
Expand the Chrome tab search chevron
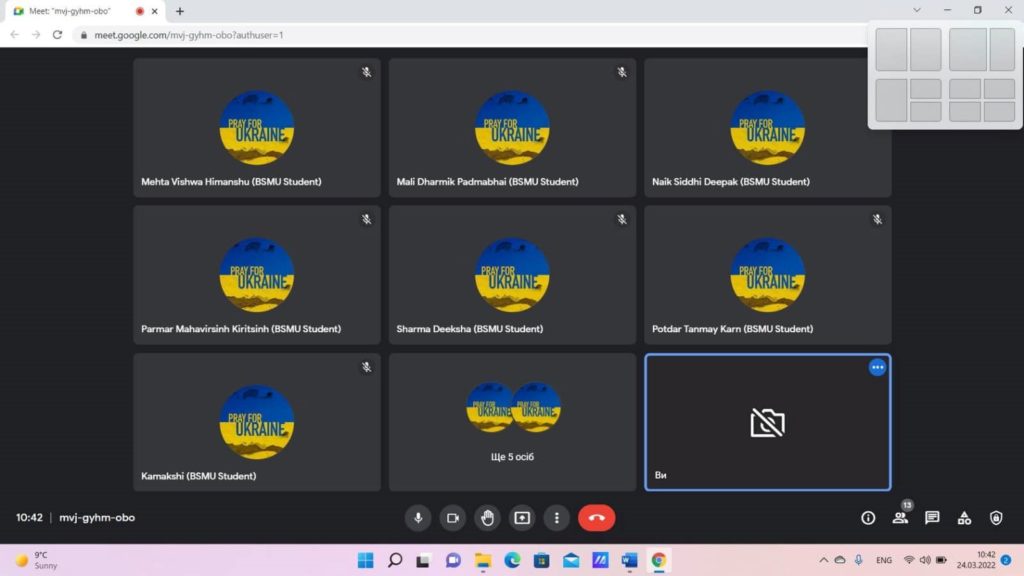pyautogui.click(x=917, y=10)
